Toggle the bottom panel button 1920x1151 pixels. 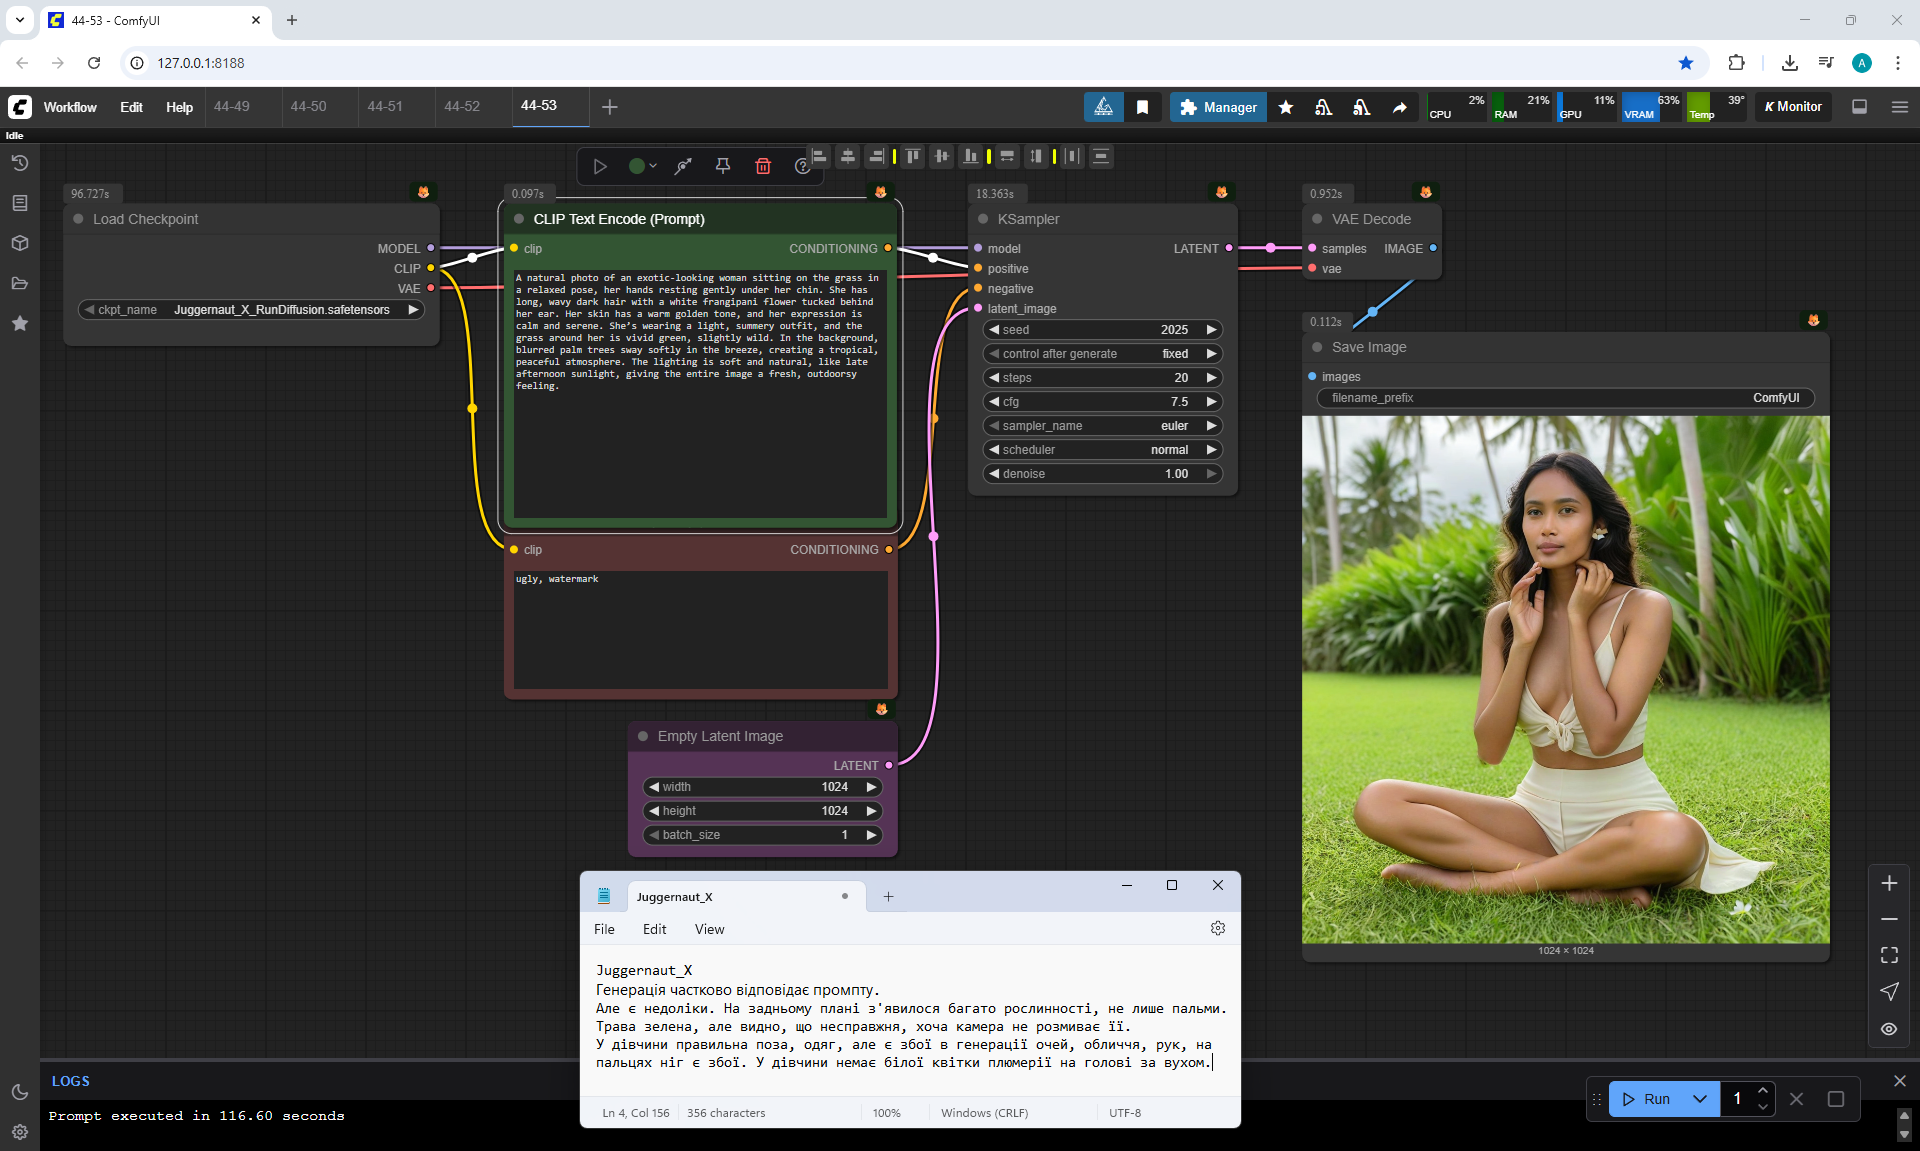[1859, 107]
